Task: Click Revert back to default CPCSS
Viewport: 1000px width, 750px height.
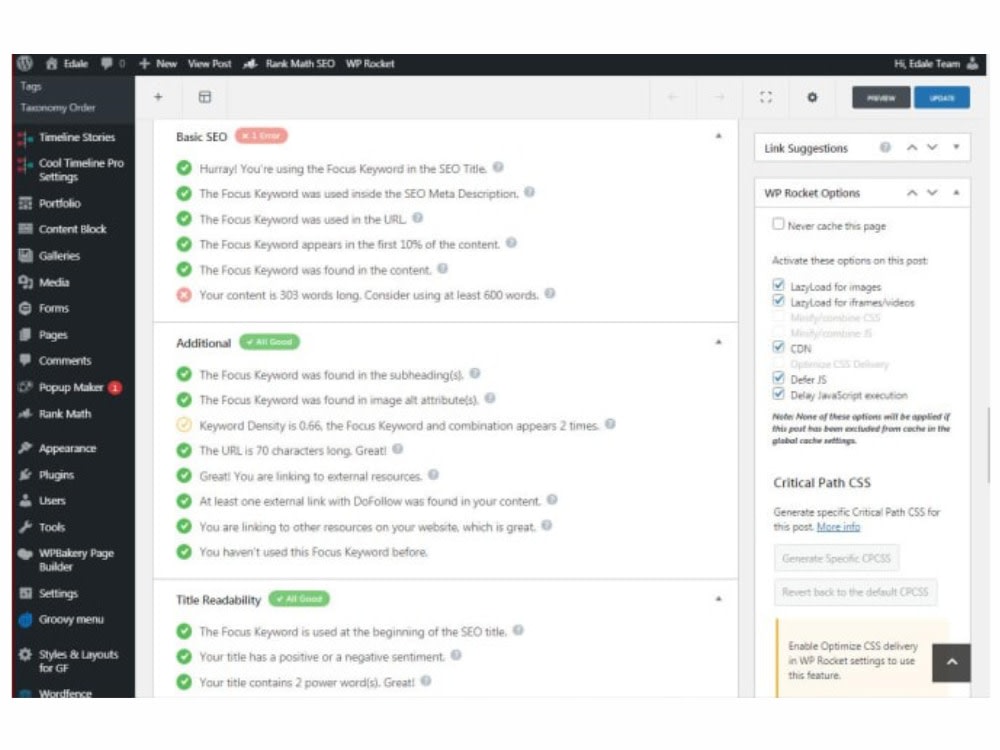Action: [855, 592]
